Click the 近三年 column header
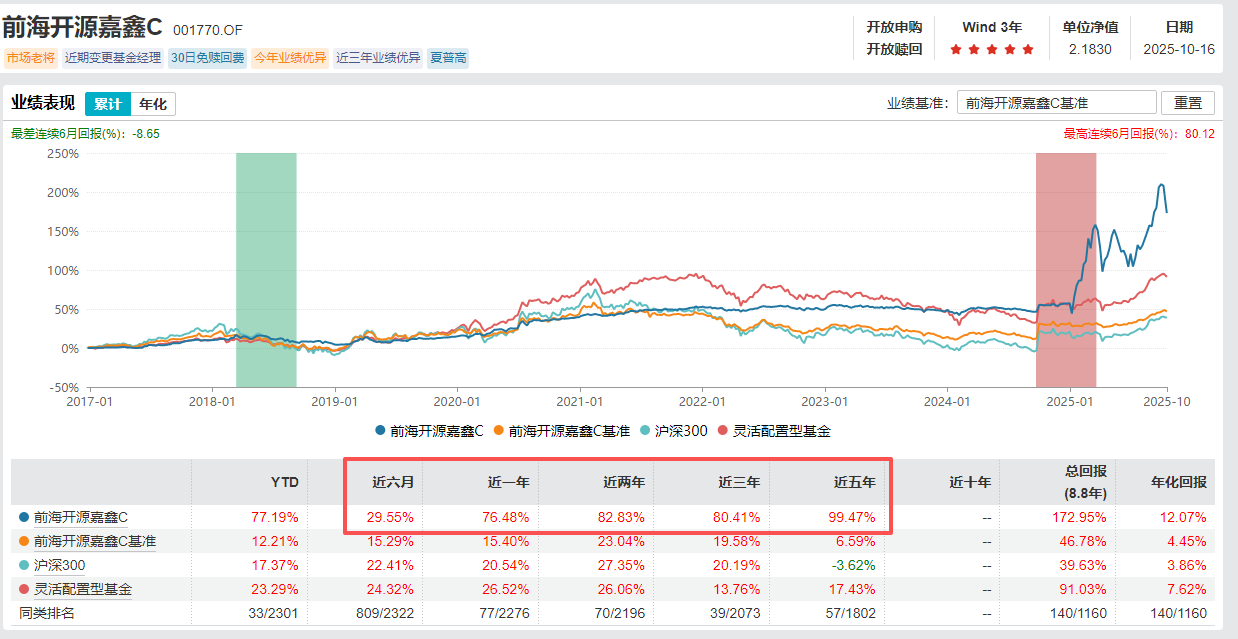Screen dimensions: 1238x639 (739, 482)
